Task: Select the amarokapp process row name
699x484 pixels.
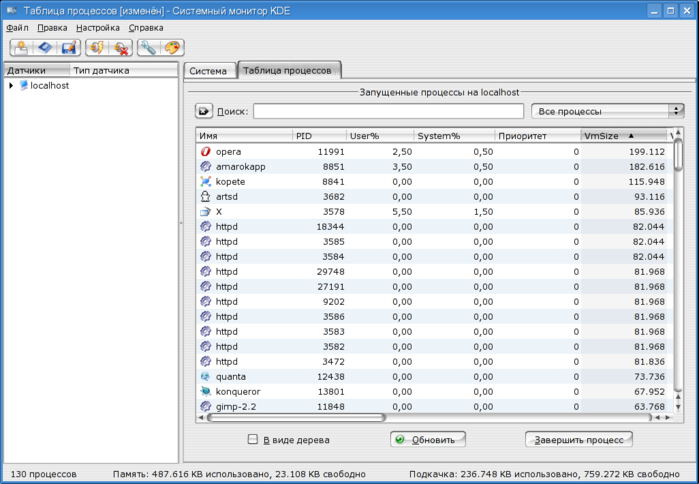Action: 240,167
